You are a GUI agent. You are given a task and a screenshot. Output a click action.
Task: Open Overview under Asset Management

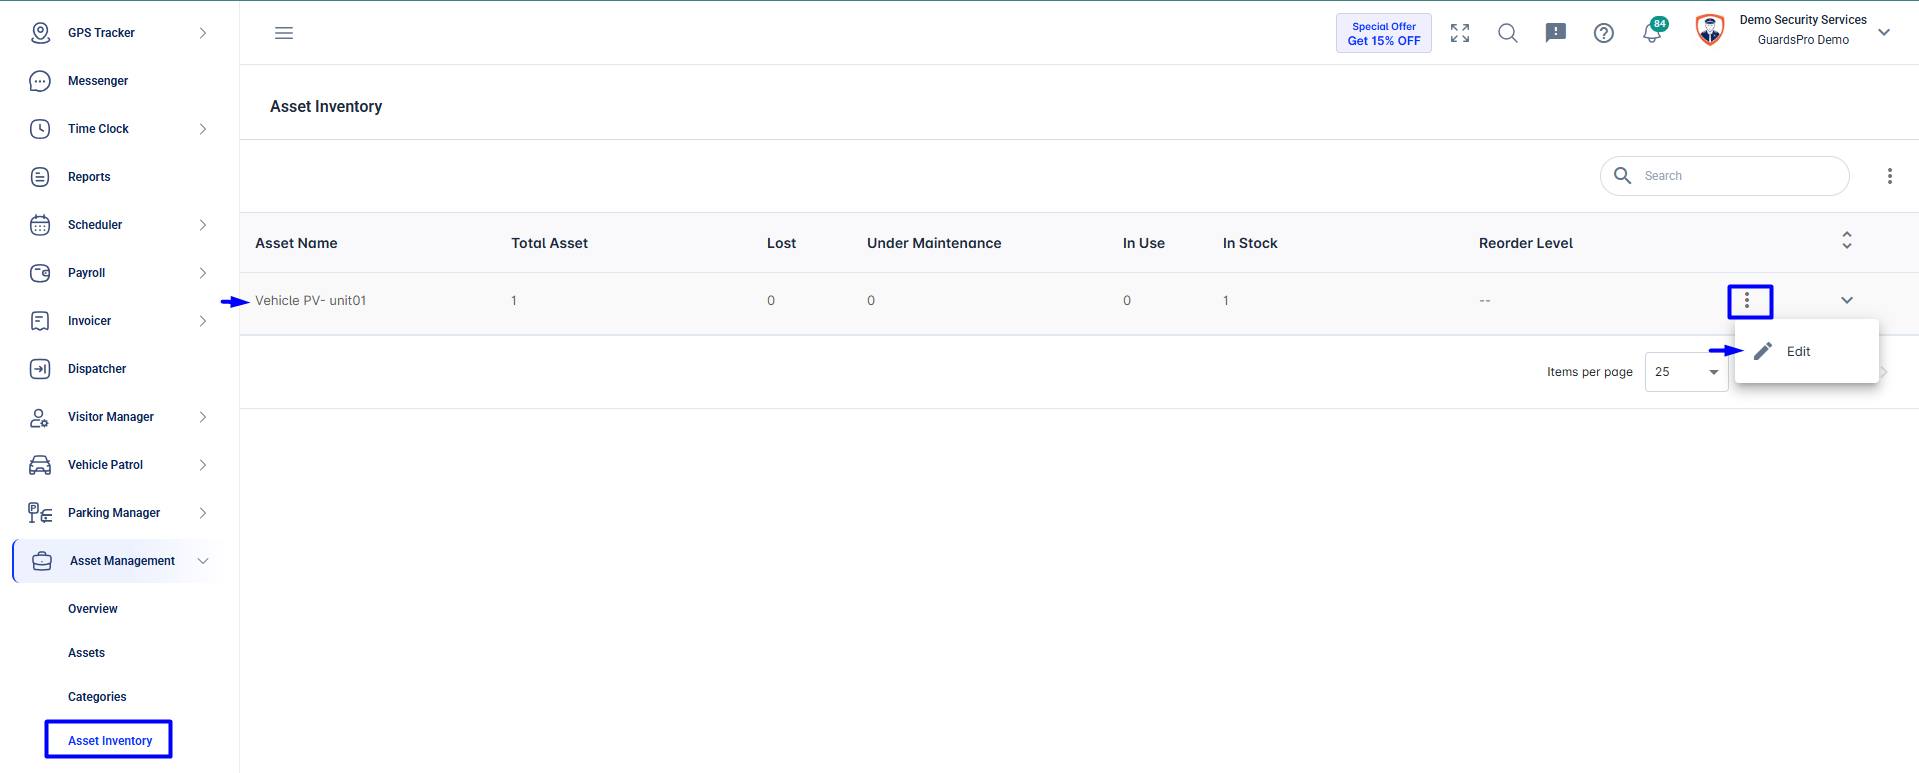click(x=93, y=609)
